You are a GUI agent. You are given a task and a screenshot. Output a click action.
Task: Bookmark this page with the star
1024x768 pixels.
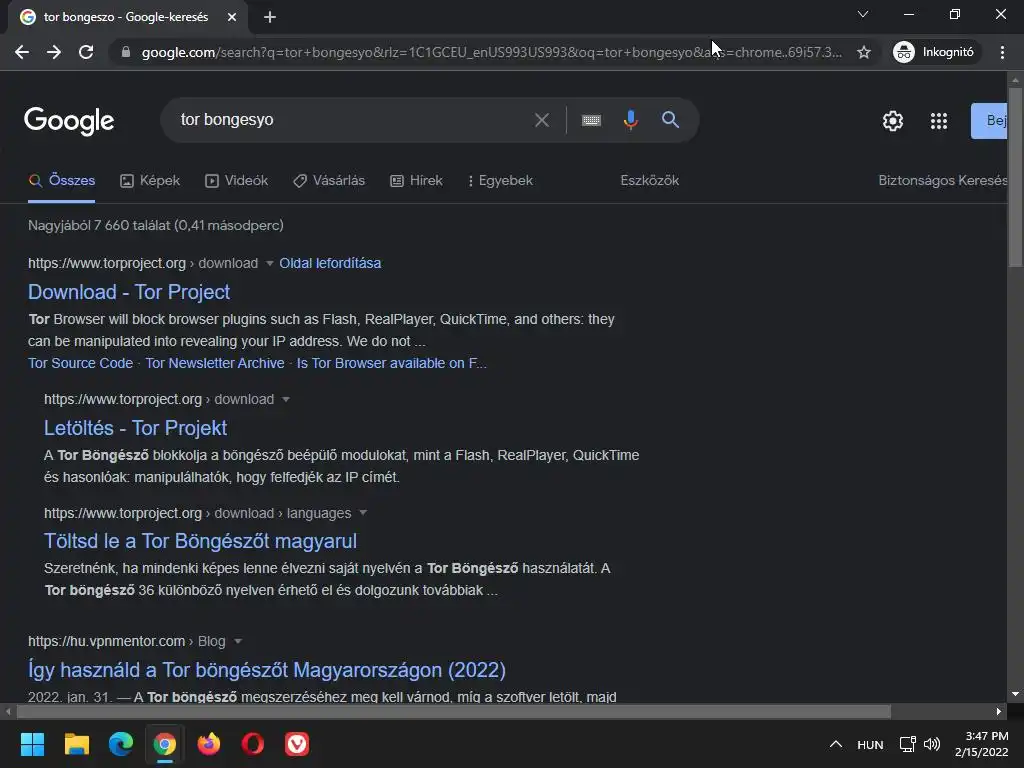click(864, 52)
